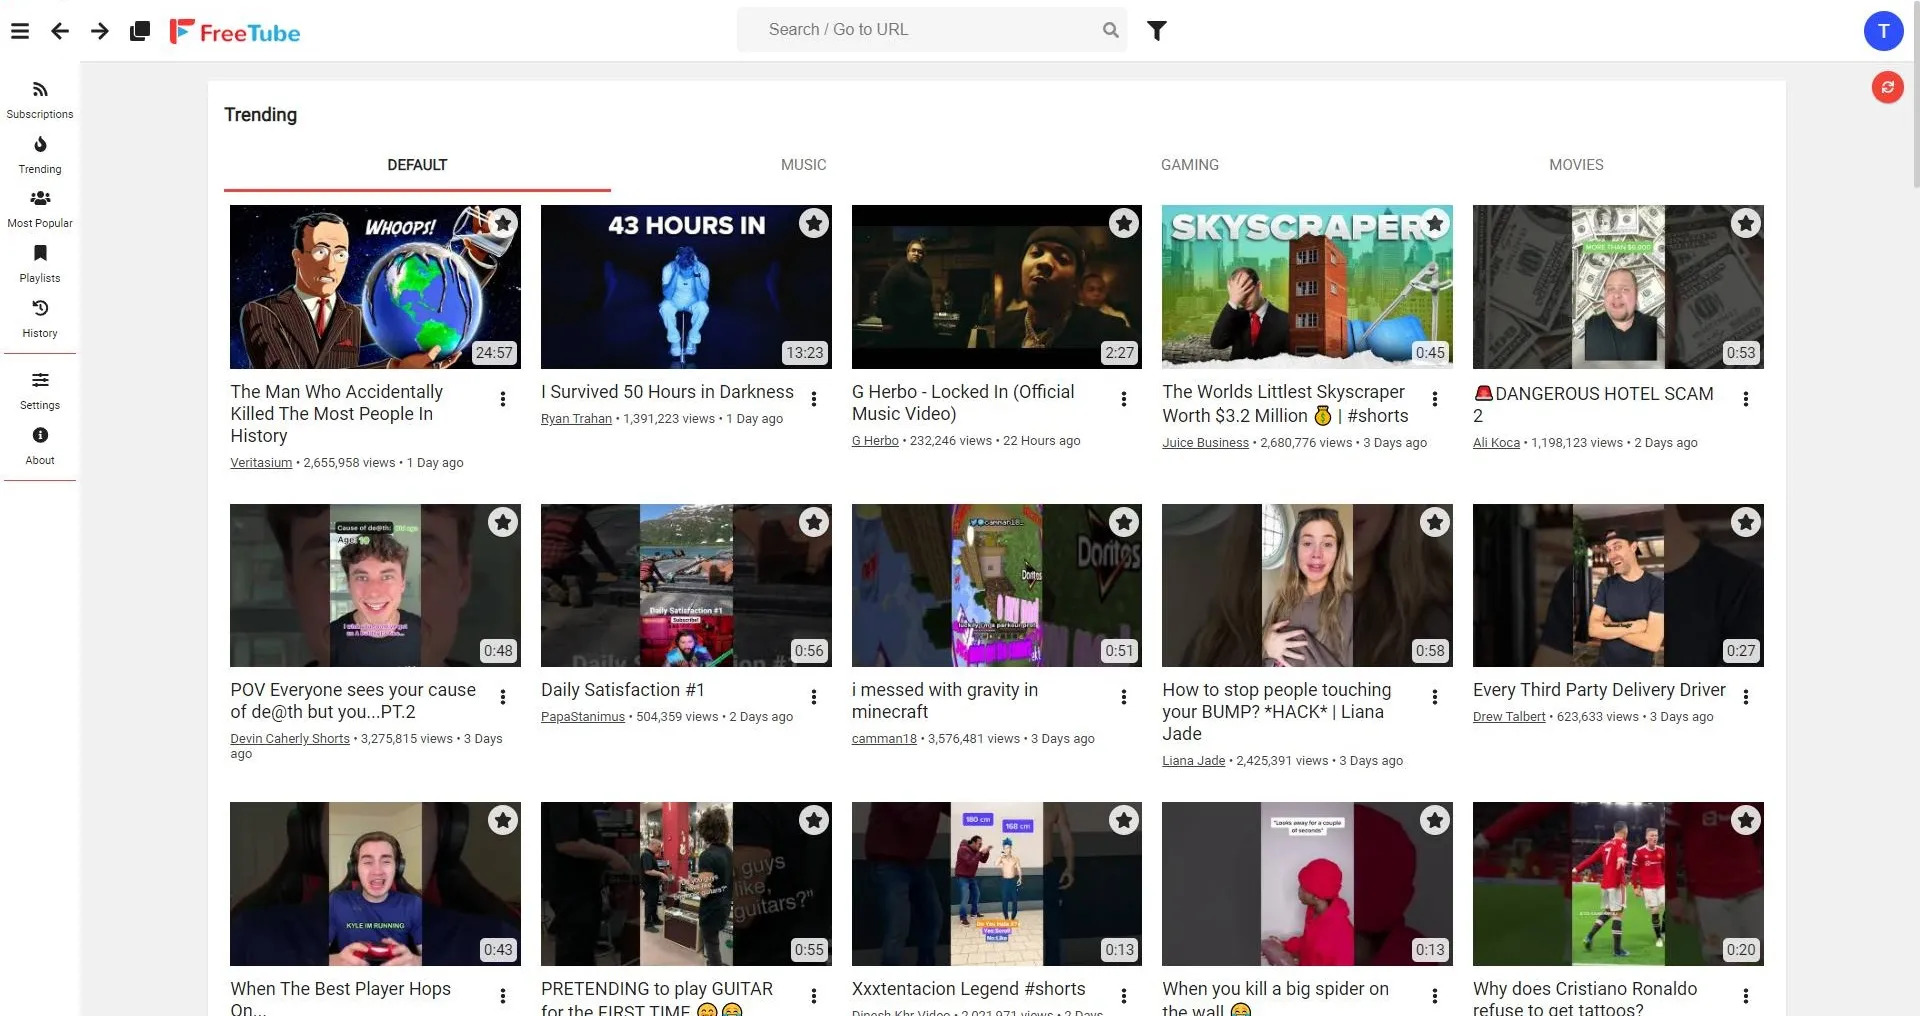Expand the menu on 'DANGEROUS HOTEL SCAM 2'
Image resolution: width=1920 pixels, height=1016 pixels.
click(x=1746, y=398)
